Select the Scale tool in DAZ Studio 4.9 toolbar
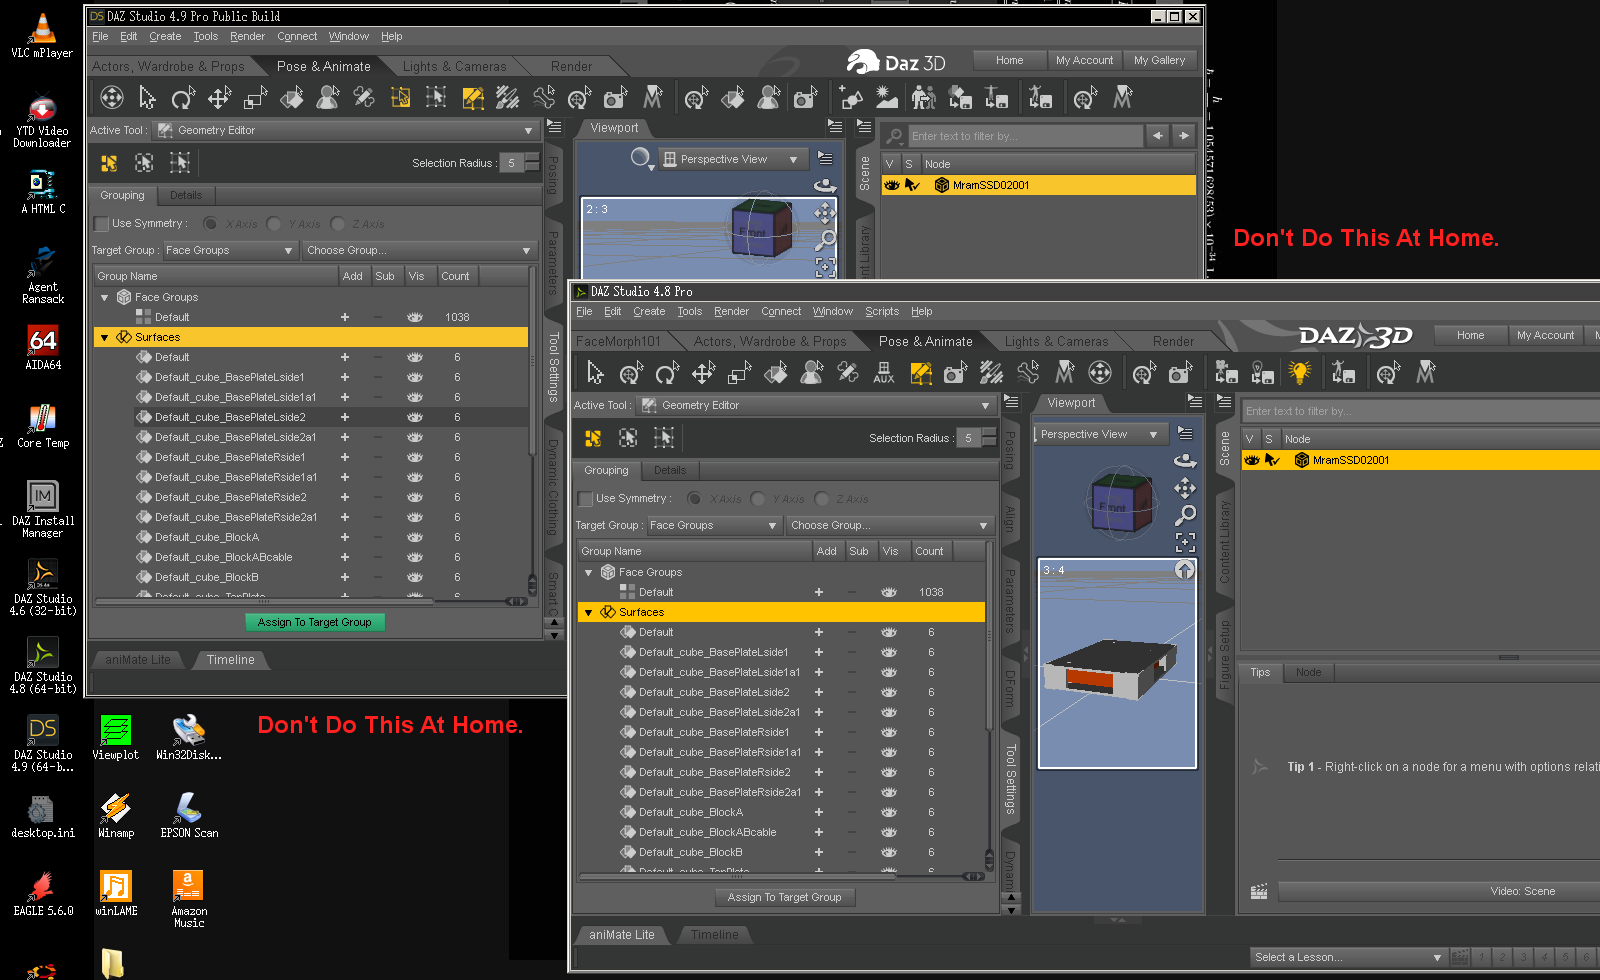This screenshot has height=980, width=1600. (255, 97)
